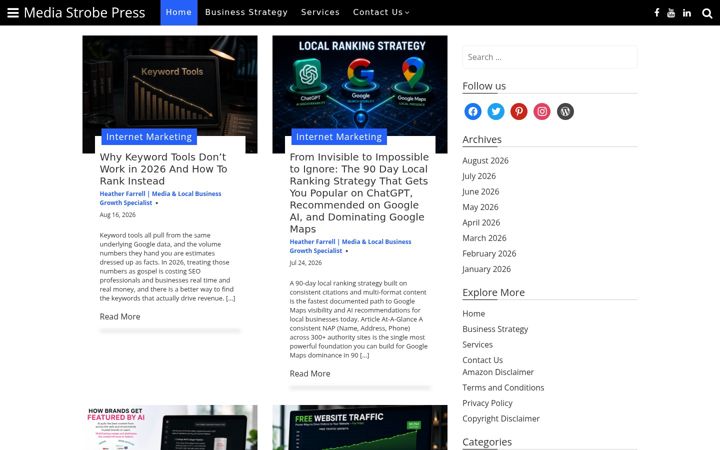Open the Free Website Traffic article thumbnail
This screenshot has height=450, width=720.
(360, 428)
